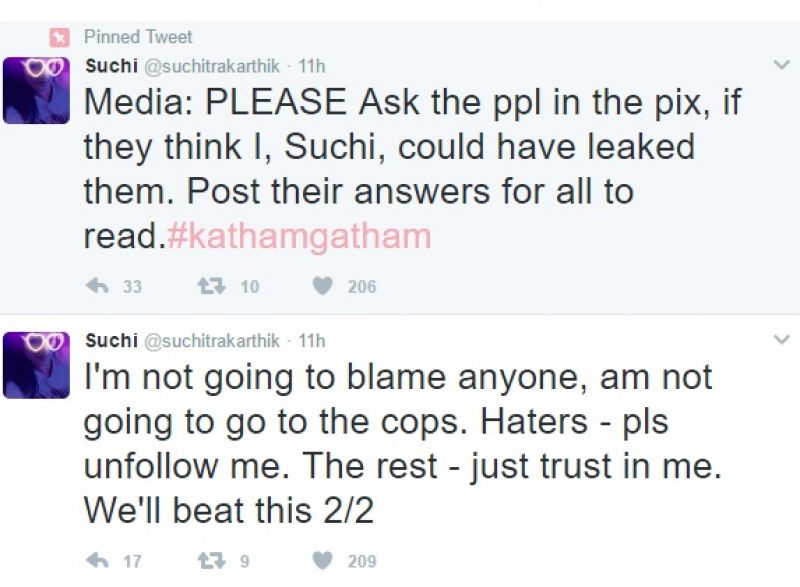This screenshot has width=800, height=587.
Task: Open Suchi's avatar on the second tweet
Action: (x=36, y=365)
